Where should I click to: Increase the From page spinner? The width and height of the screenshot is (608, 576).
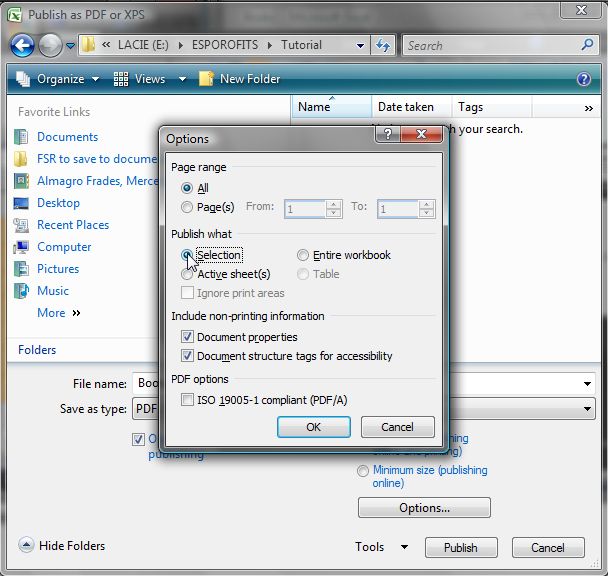(333, 205)
